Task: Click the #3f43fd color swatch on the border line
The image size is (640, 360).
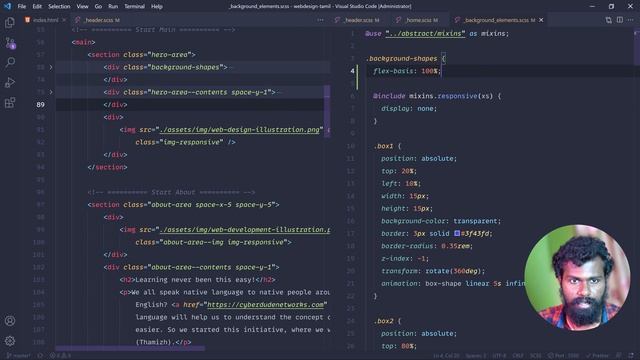Action: (x=457, y=233)
